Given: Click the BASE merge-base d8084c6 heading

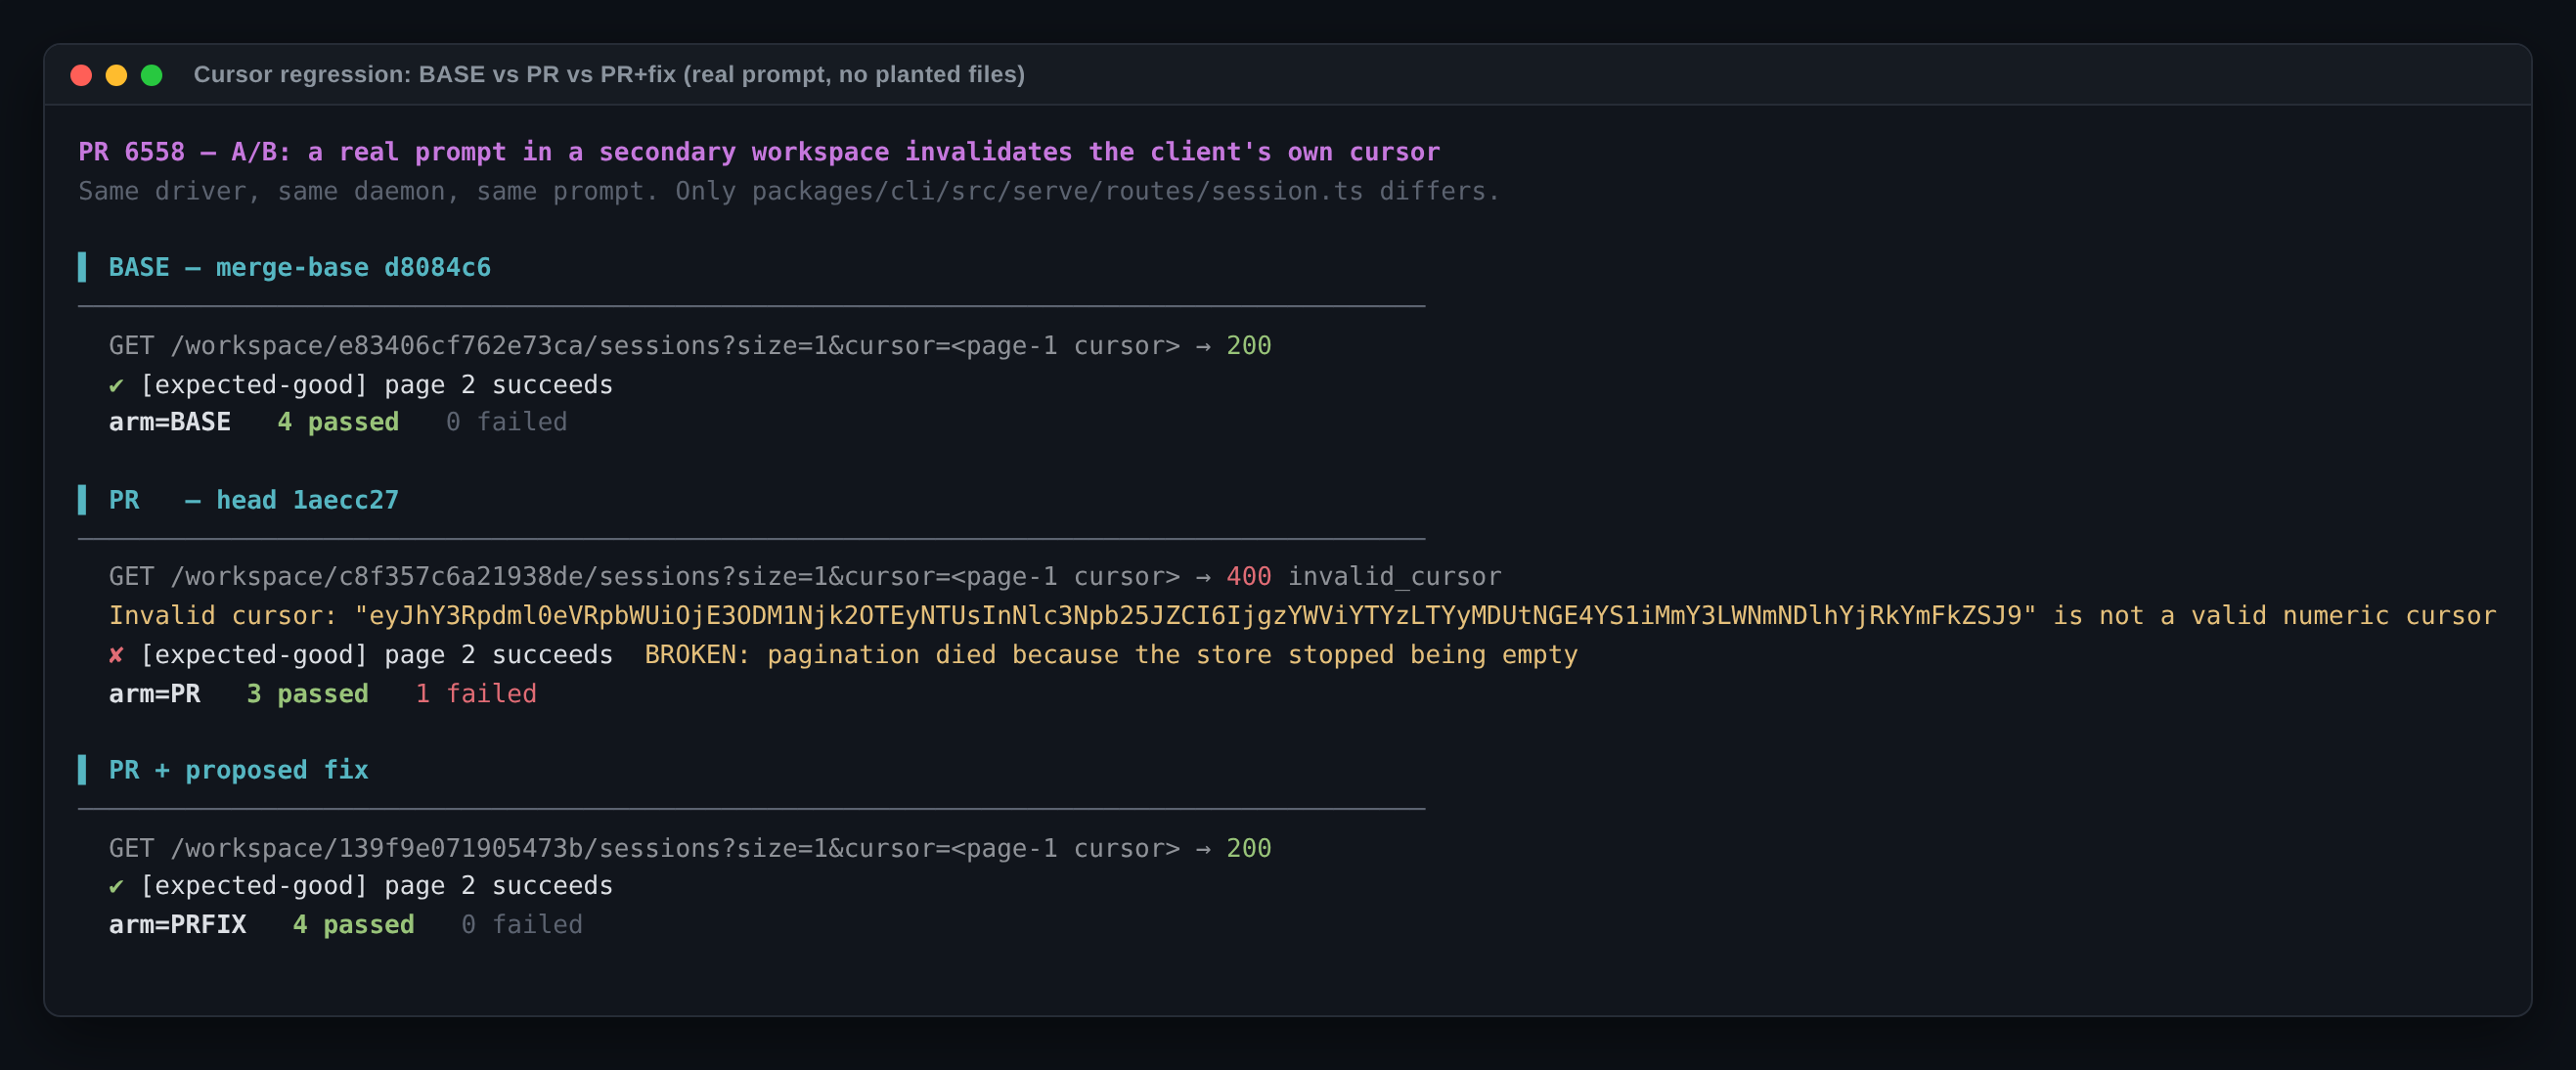Looking at the screenshot, I should 300,268.
